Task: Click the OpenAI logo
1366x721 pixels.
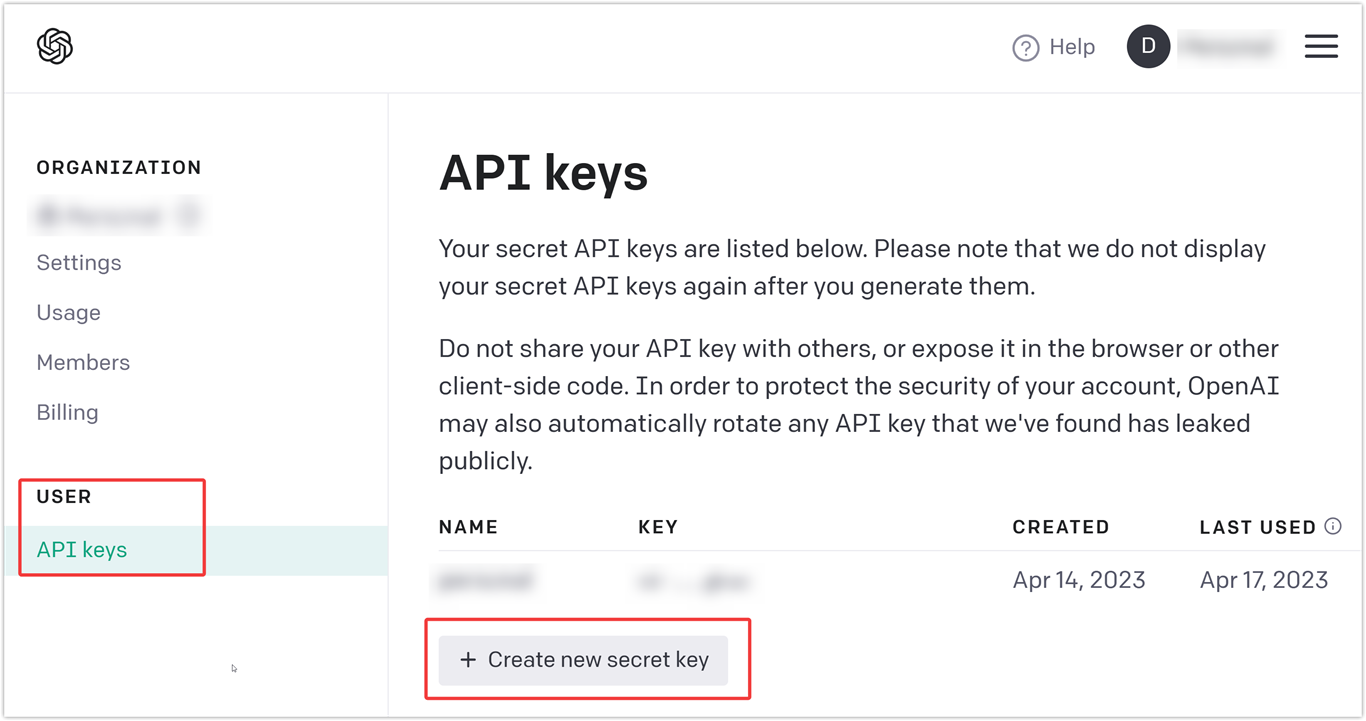Action: 55,46
